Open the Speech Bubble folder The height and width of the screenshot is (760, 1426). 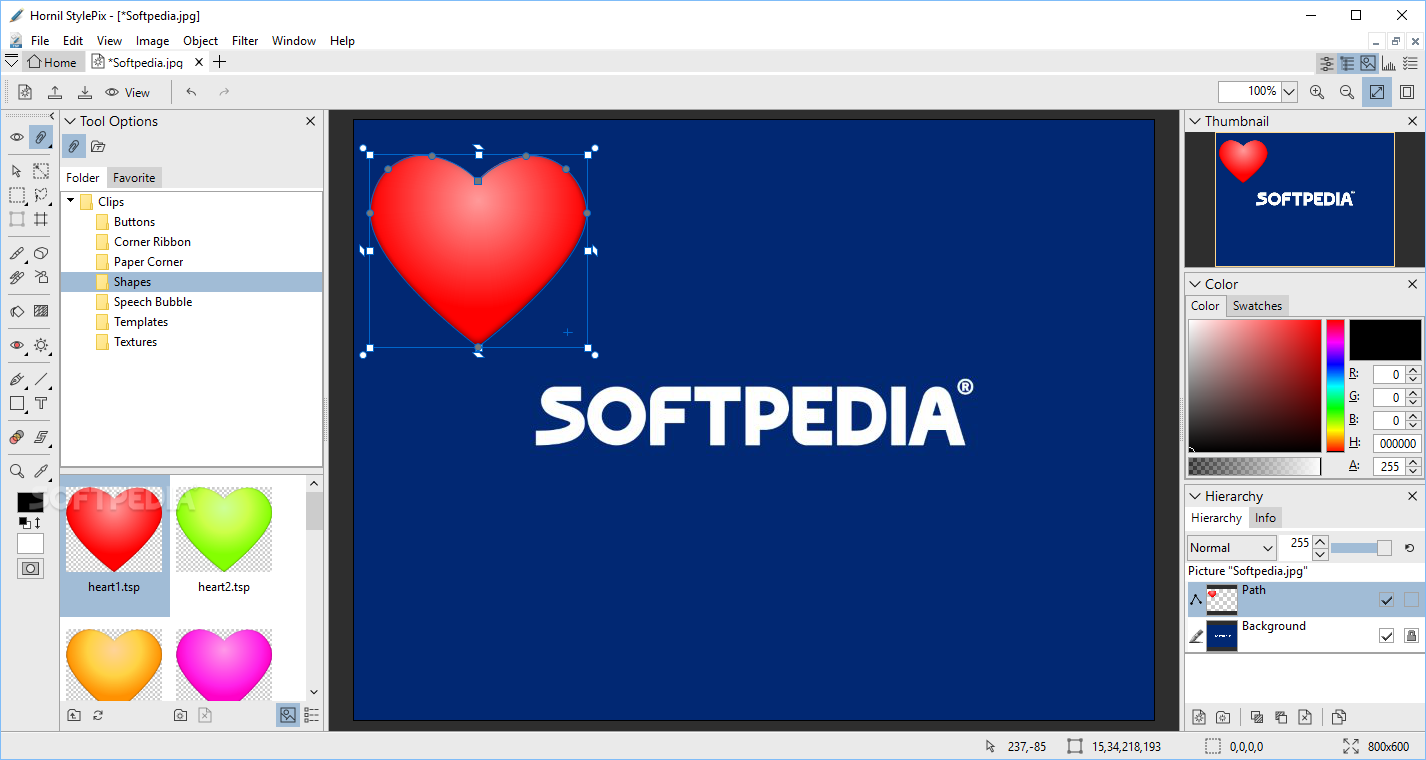(x=153, y=302)
